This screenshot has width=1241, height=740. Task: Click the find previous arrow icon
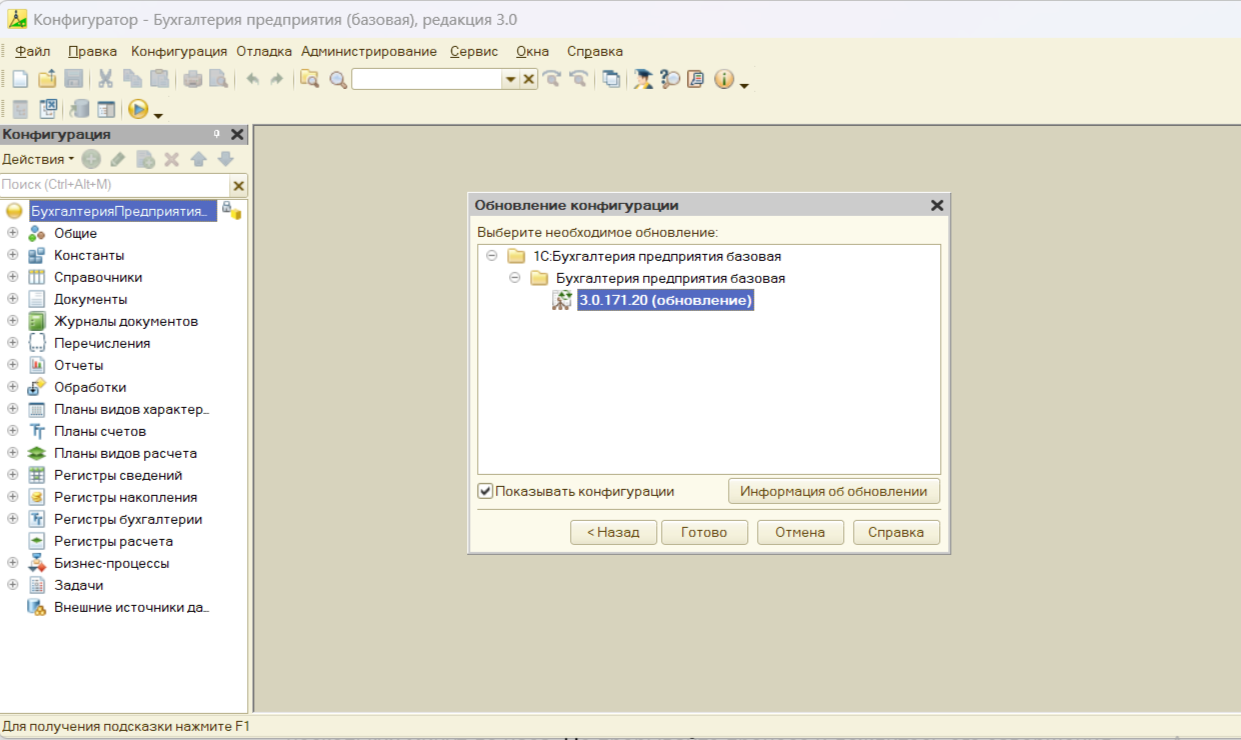577,79
